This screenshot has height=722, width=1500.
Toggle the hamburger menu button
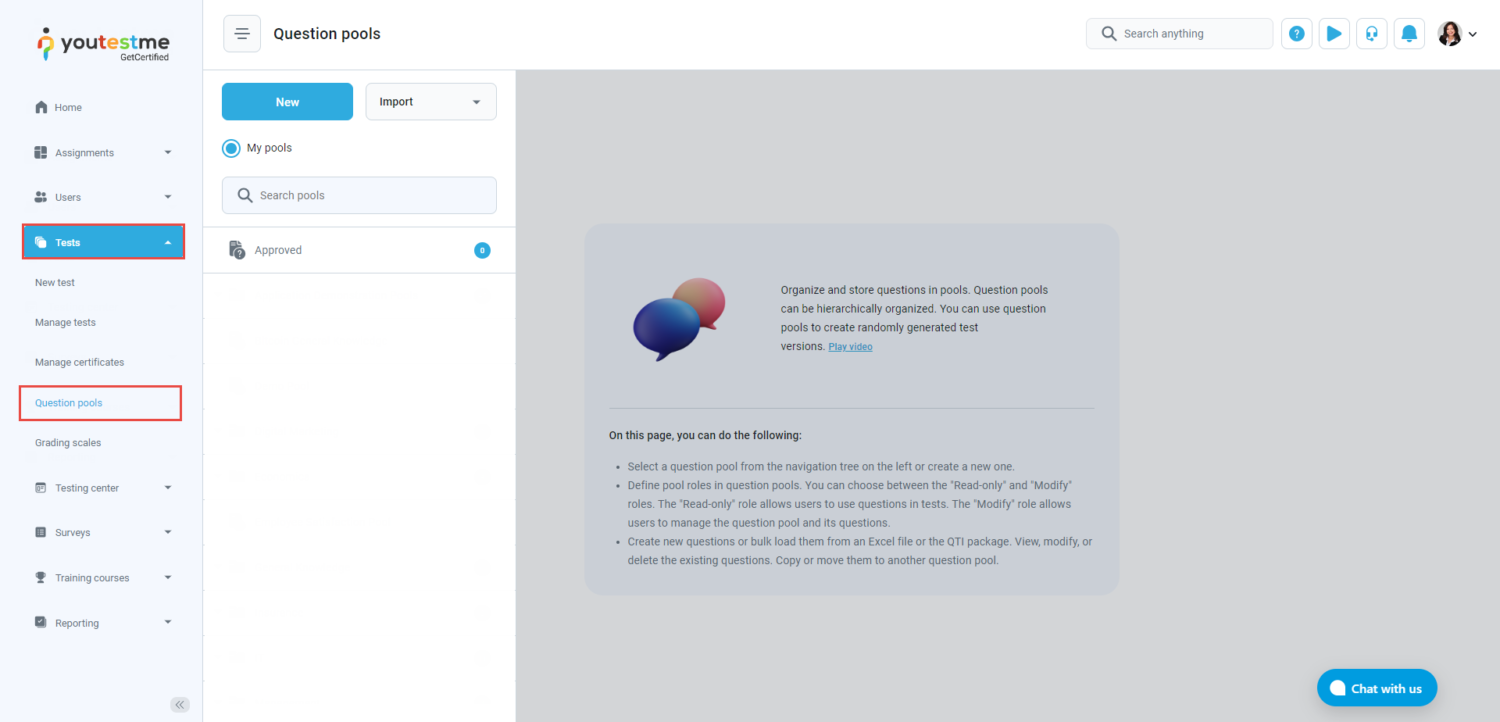coord(242,34)
